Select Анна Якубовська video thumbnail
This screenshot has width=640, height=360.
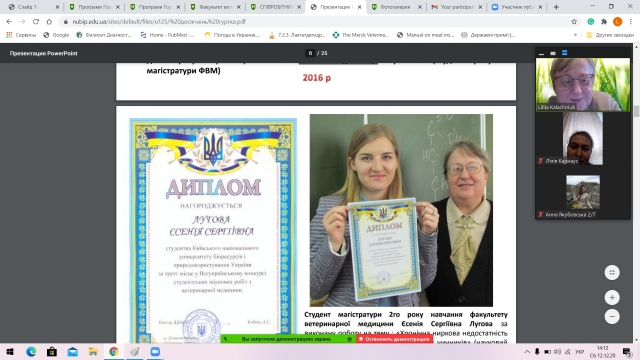click(x=583, y=192)
